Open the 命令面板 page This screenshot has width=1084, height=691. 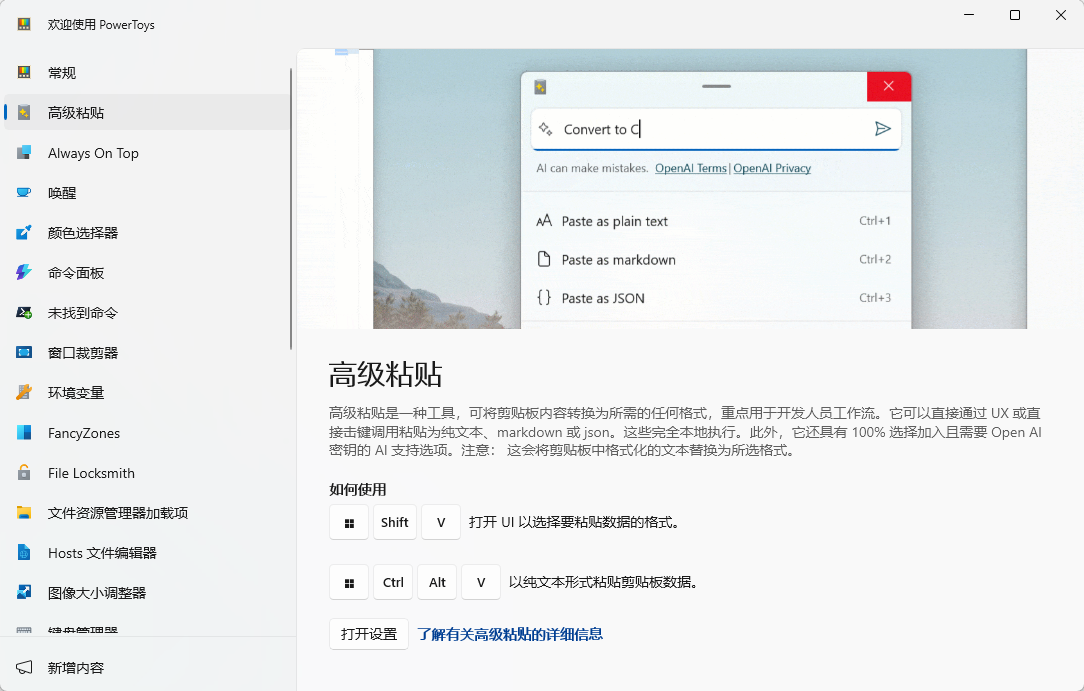pyautogui.click(x=147, y=272)
